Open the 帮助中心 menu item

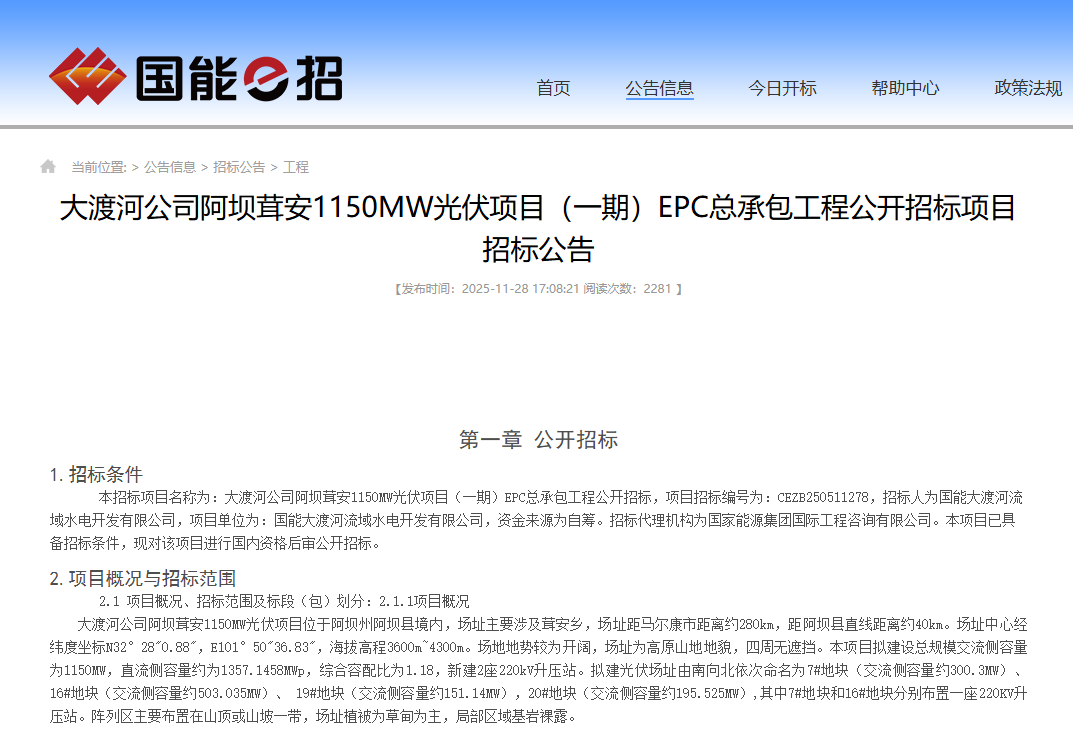coord(905,88)
